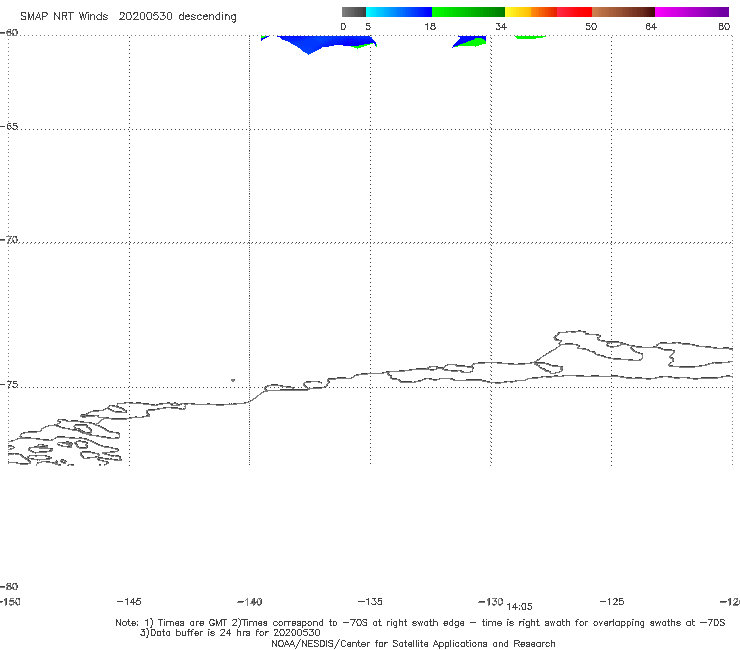Click the note line starting "Note: 1) Times are GMT"
The height and width of the screenshot is (650, 740).
[x=420, y=623]
